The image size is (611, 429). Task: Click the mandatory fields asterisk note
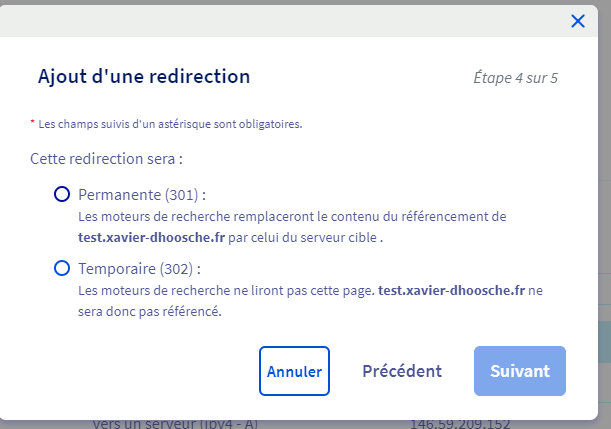coord(170,125)
